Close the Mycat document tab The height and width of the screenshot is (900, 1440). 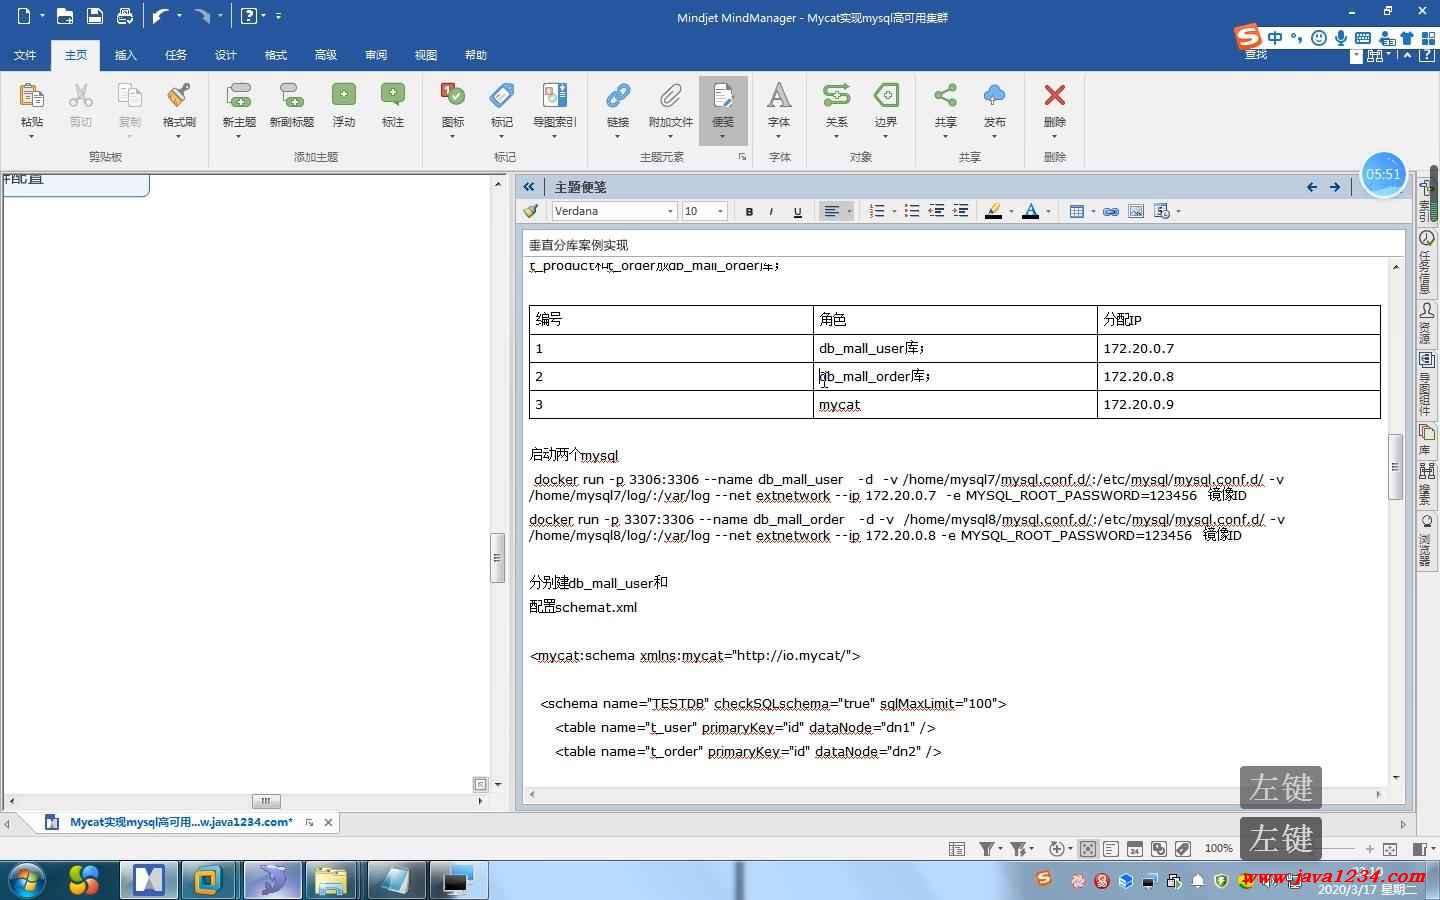click(328, 822)
